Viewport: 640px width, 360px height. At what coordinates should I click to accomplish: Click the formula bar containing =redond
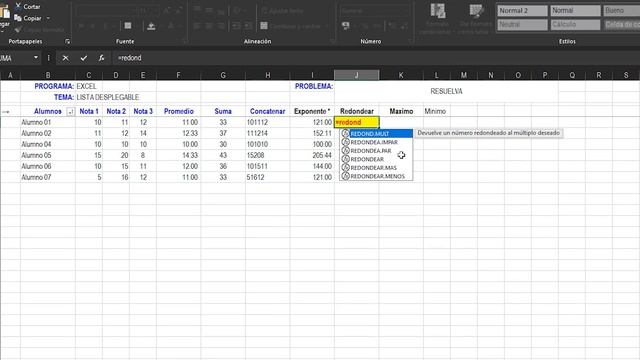(376, 58)
